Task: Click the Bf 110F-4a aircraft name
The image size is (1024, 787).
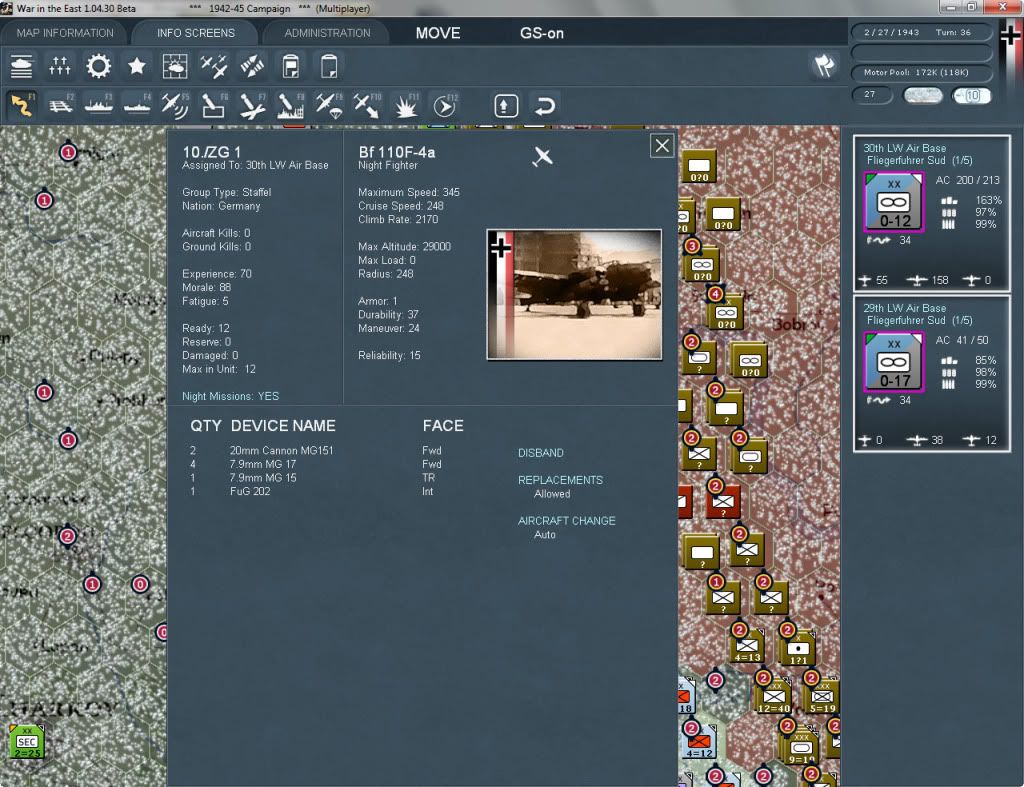Action: pyautogui.click(x=396, y=152)
